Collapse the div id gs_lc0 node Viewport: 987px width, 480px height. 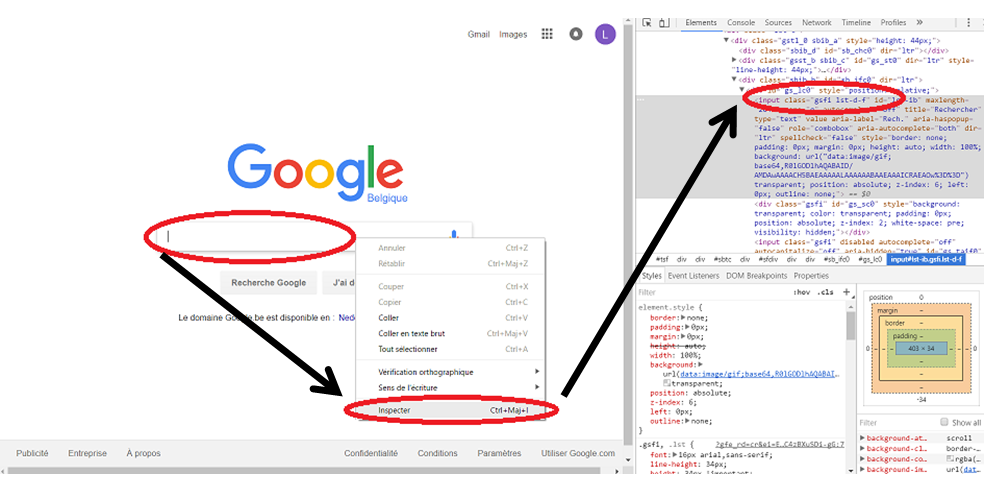(742, 90)
